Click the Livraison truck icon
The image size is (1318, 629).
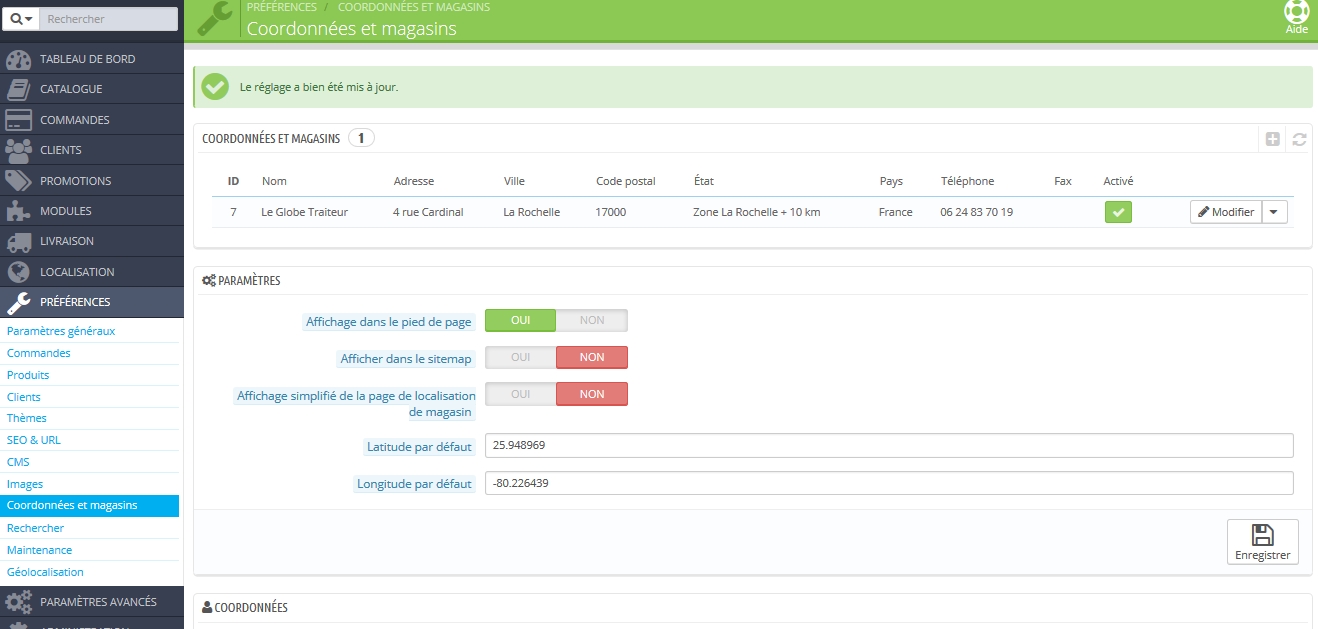[19, 242]
